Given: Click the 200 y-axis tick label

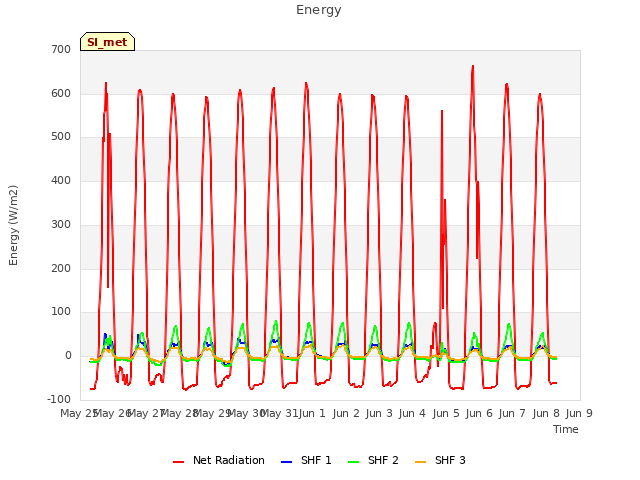Looking at the screenshot, I should (61, 269).
